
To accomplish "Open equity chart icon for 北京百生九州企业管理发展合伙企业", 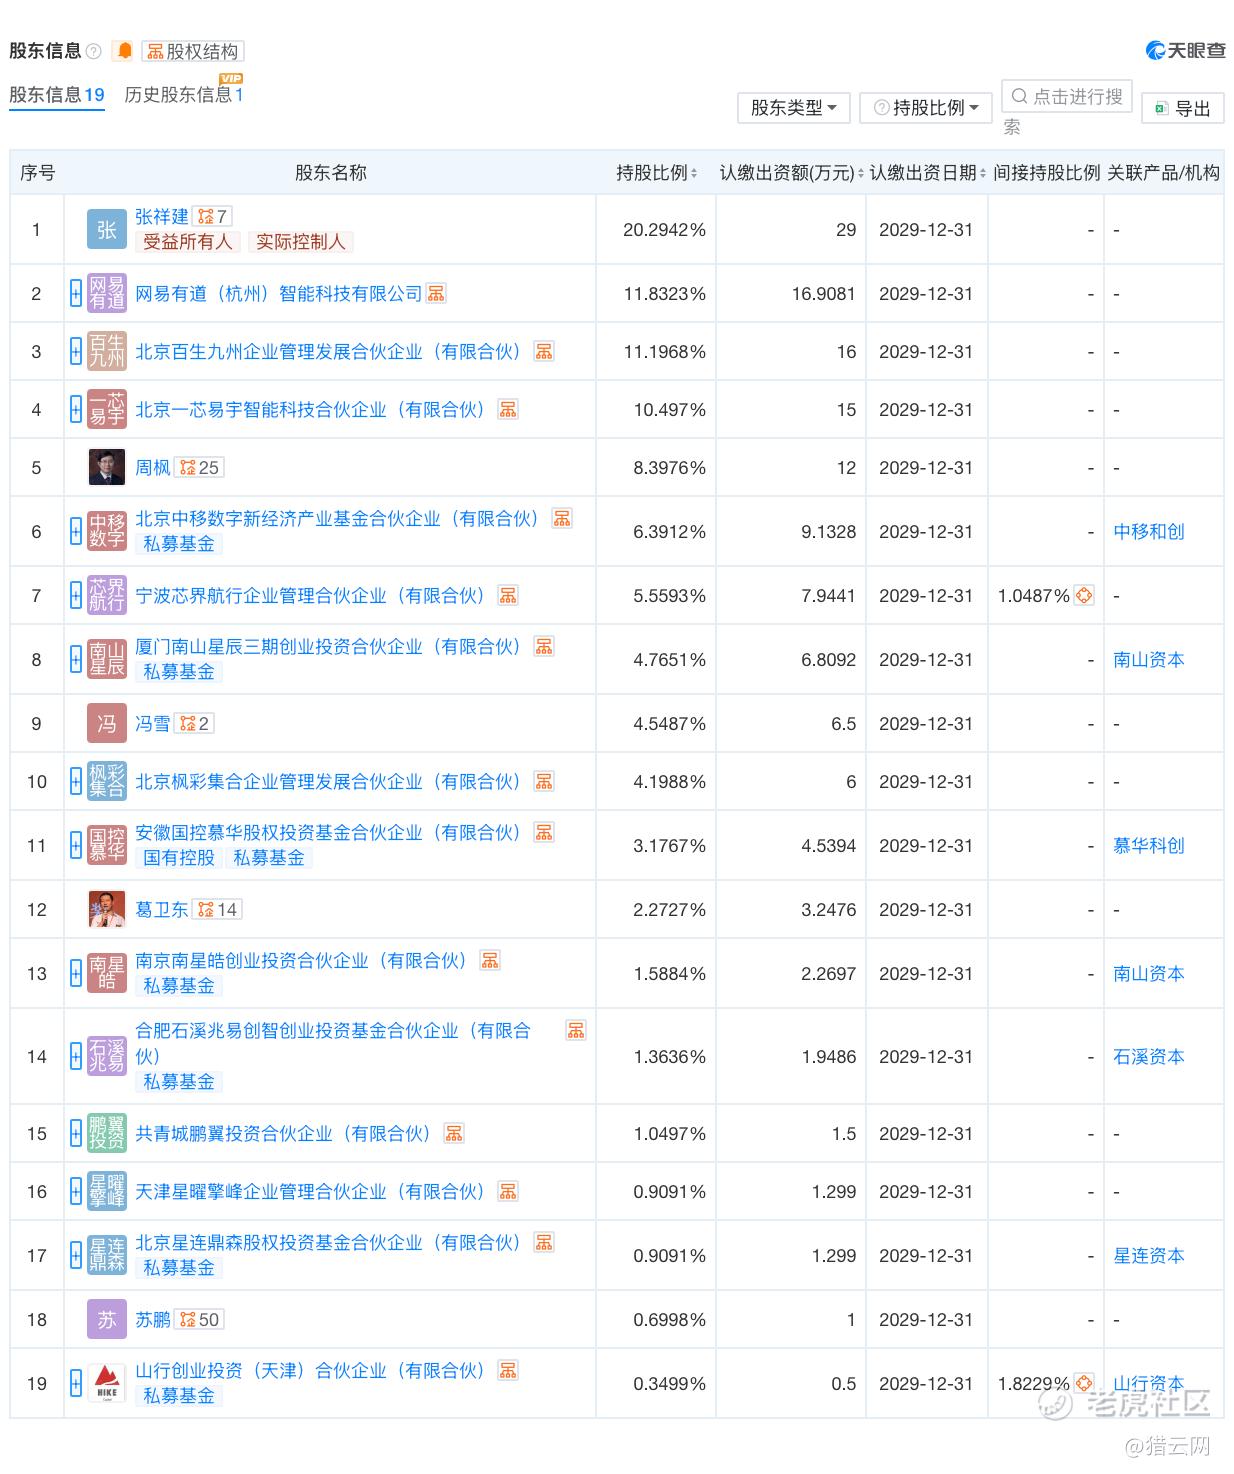I will 544,352.
